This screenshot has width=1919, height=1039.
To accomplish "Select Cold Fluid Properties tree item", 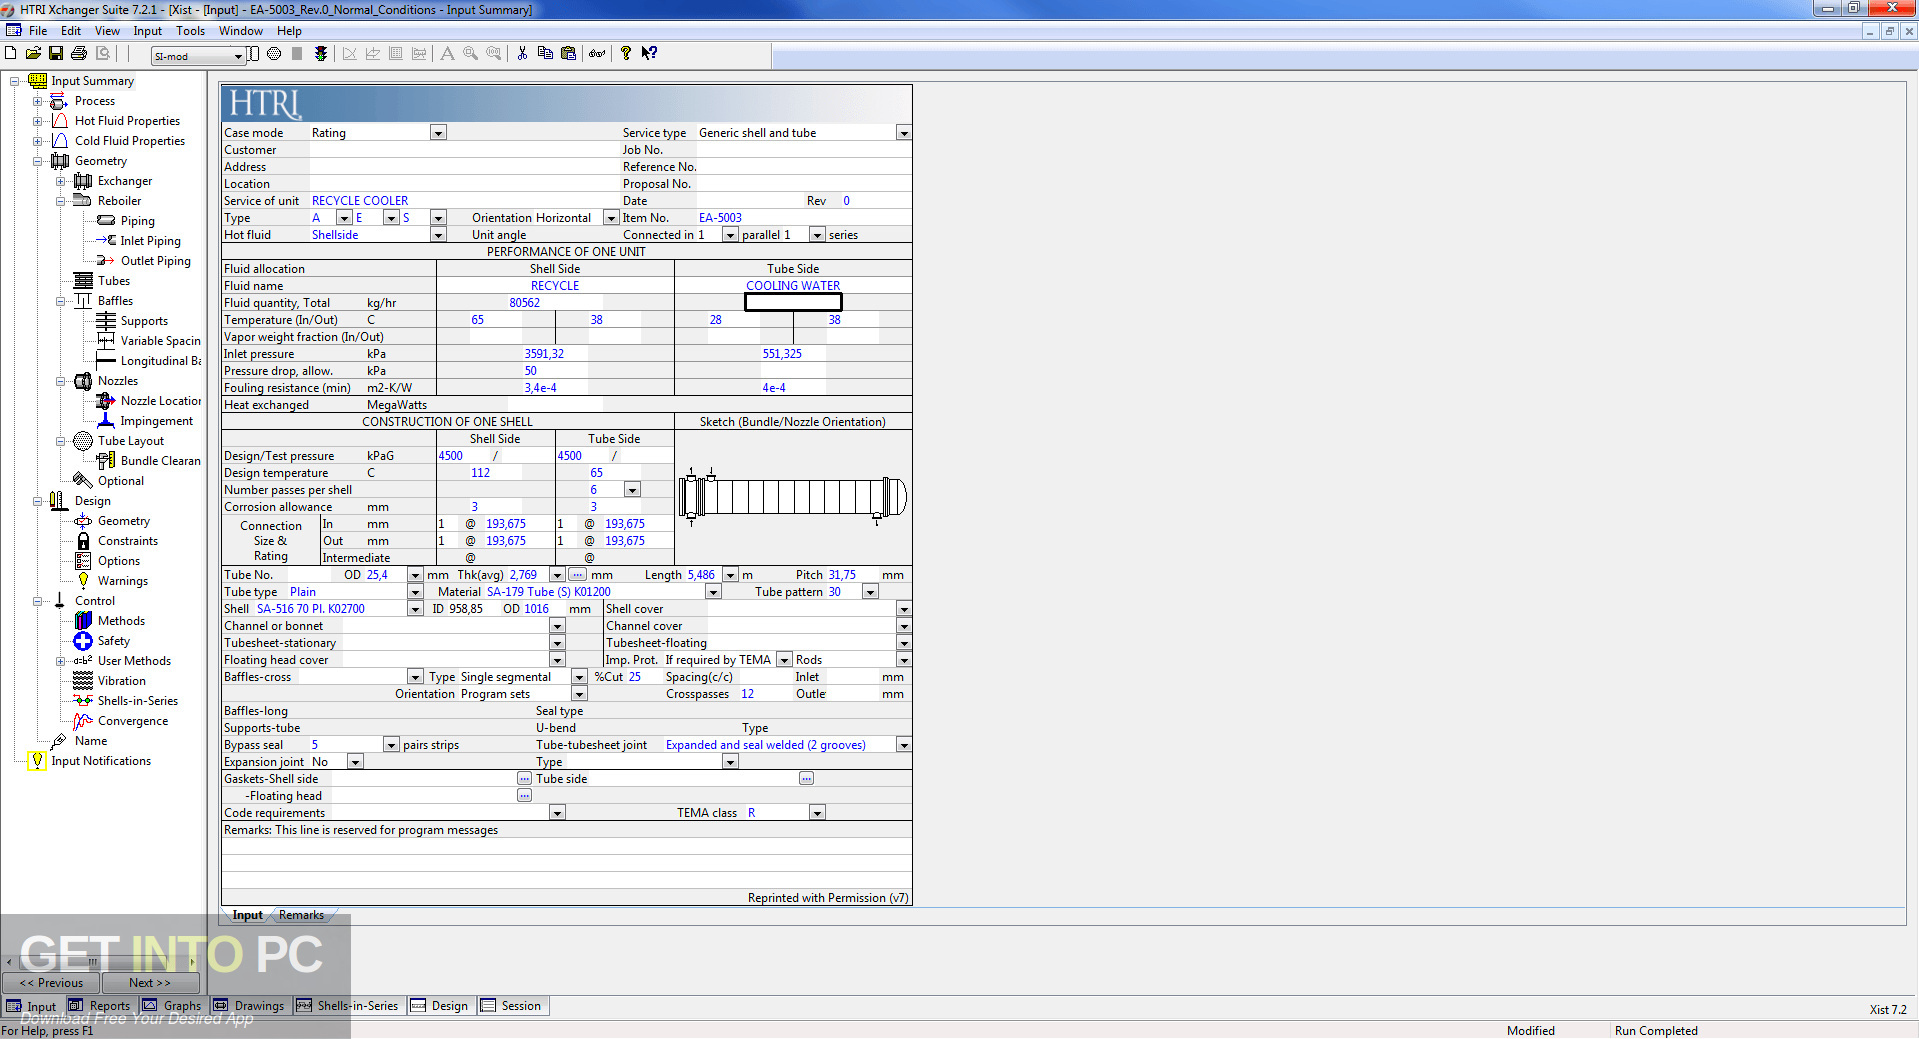I will [x=129, y=141].
